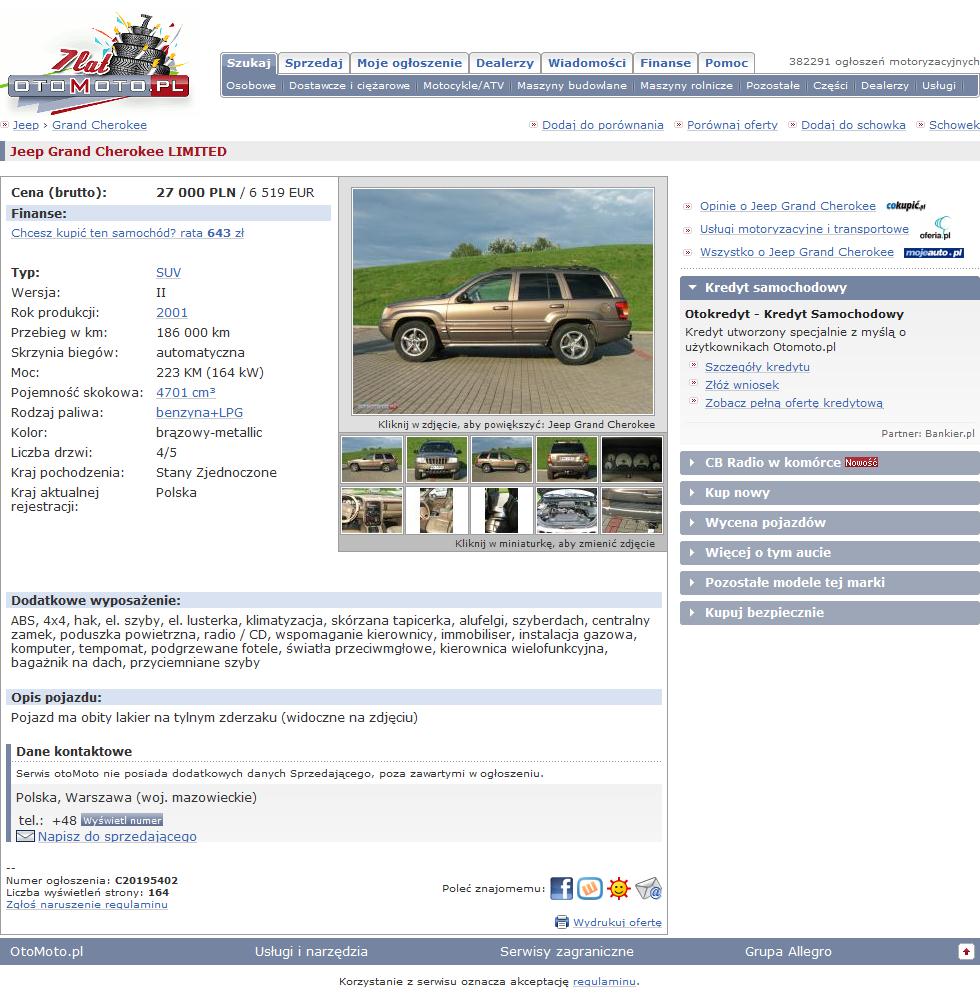
Task: Expand the Kup nowy panel
Action: click(830, 493)
